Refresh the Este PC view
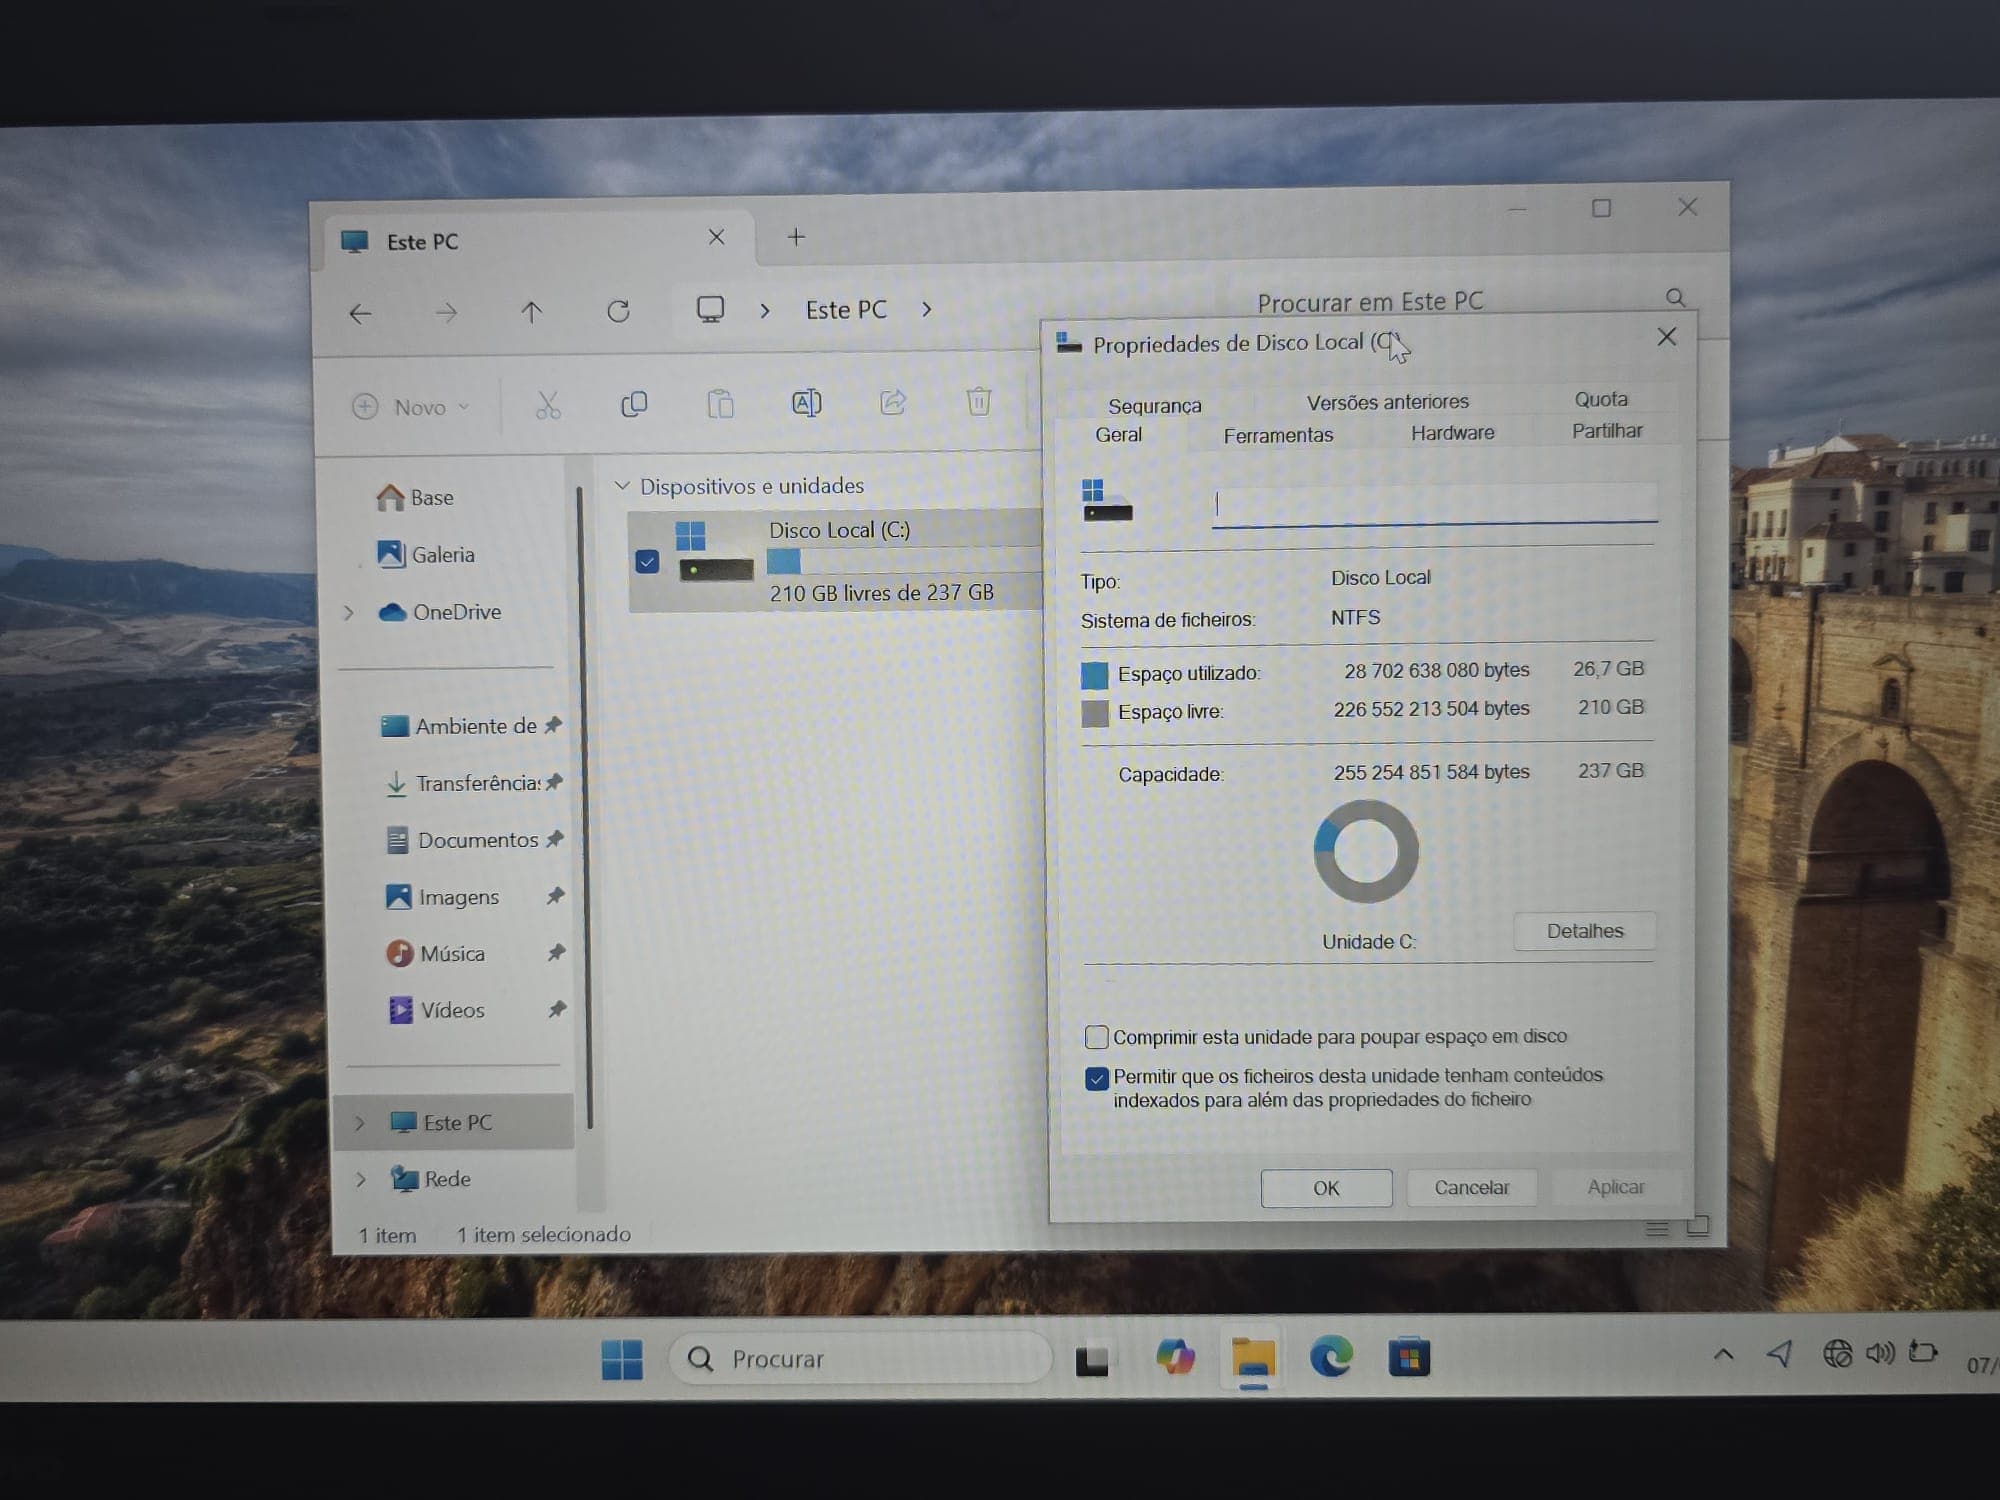 coord(618,311)
